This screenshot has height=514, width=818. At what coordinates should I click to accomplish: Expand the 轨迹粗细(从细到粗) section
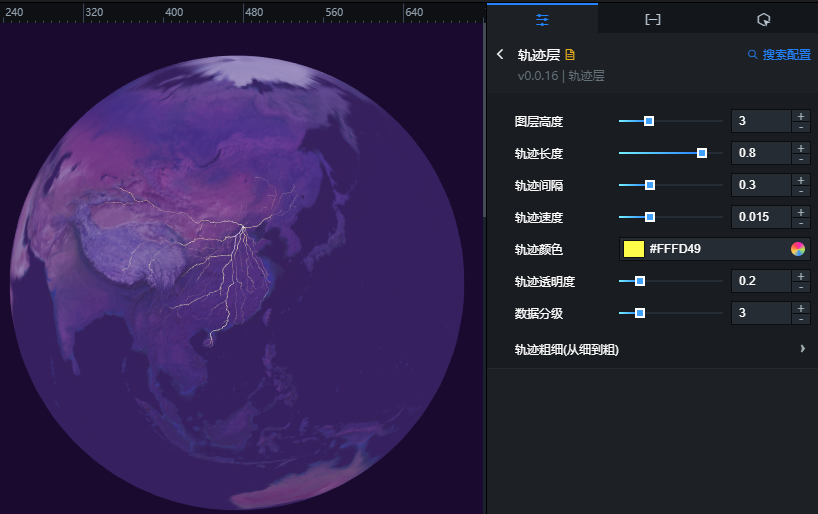coord(659,349)
